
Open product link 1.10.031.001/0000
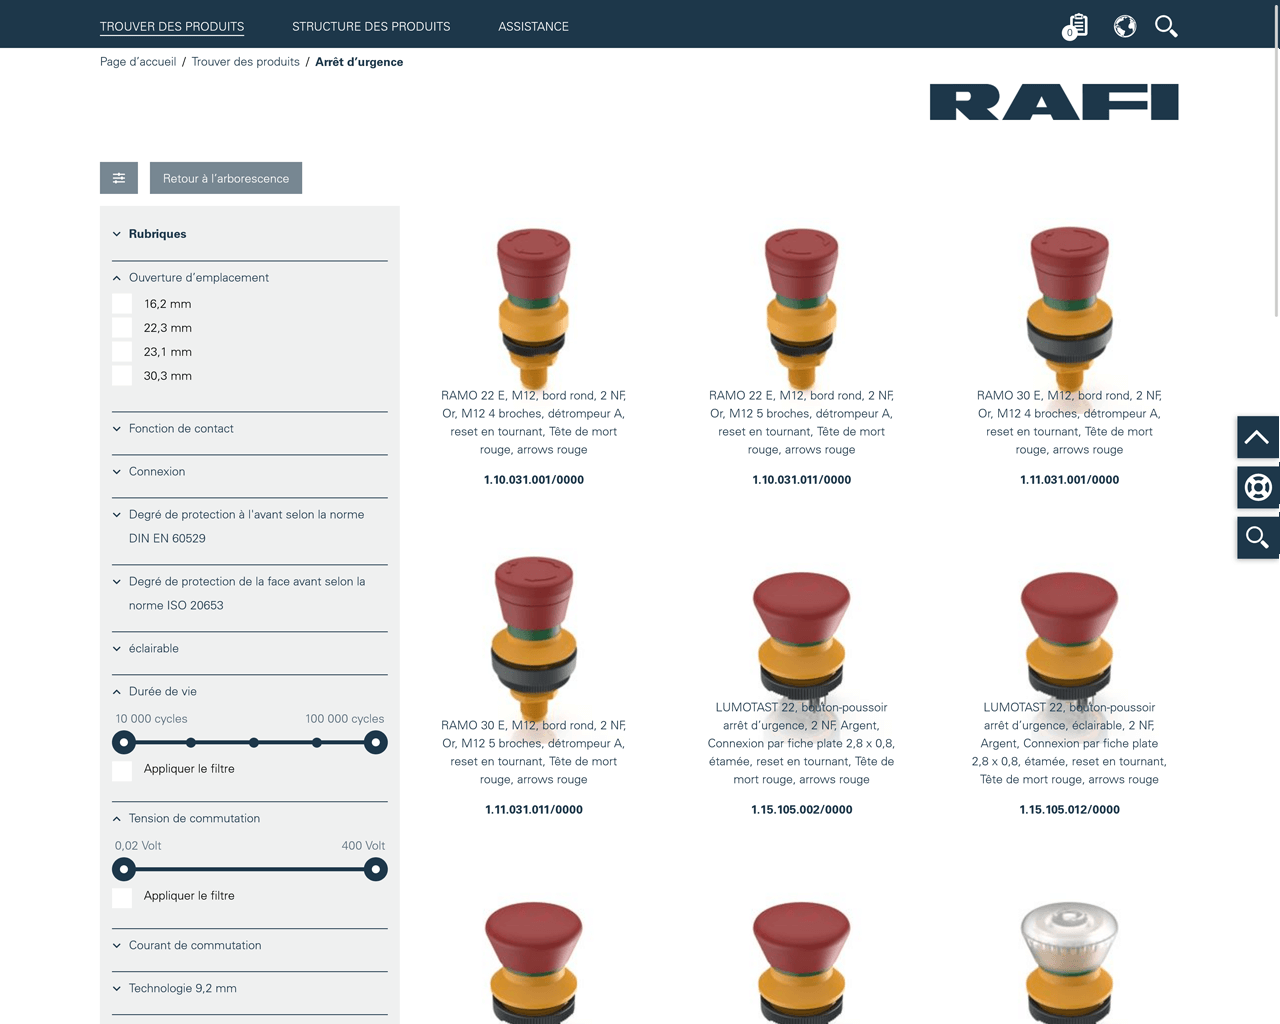(x=533, y=480)
